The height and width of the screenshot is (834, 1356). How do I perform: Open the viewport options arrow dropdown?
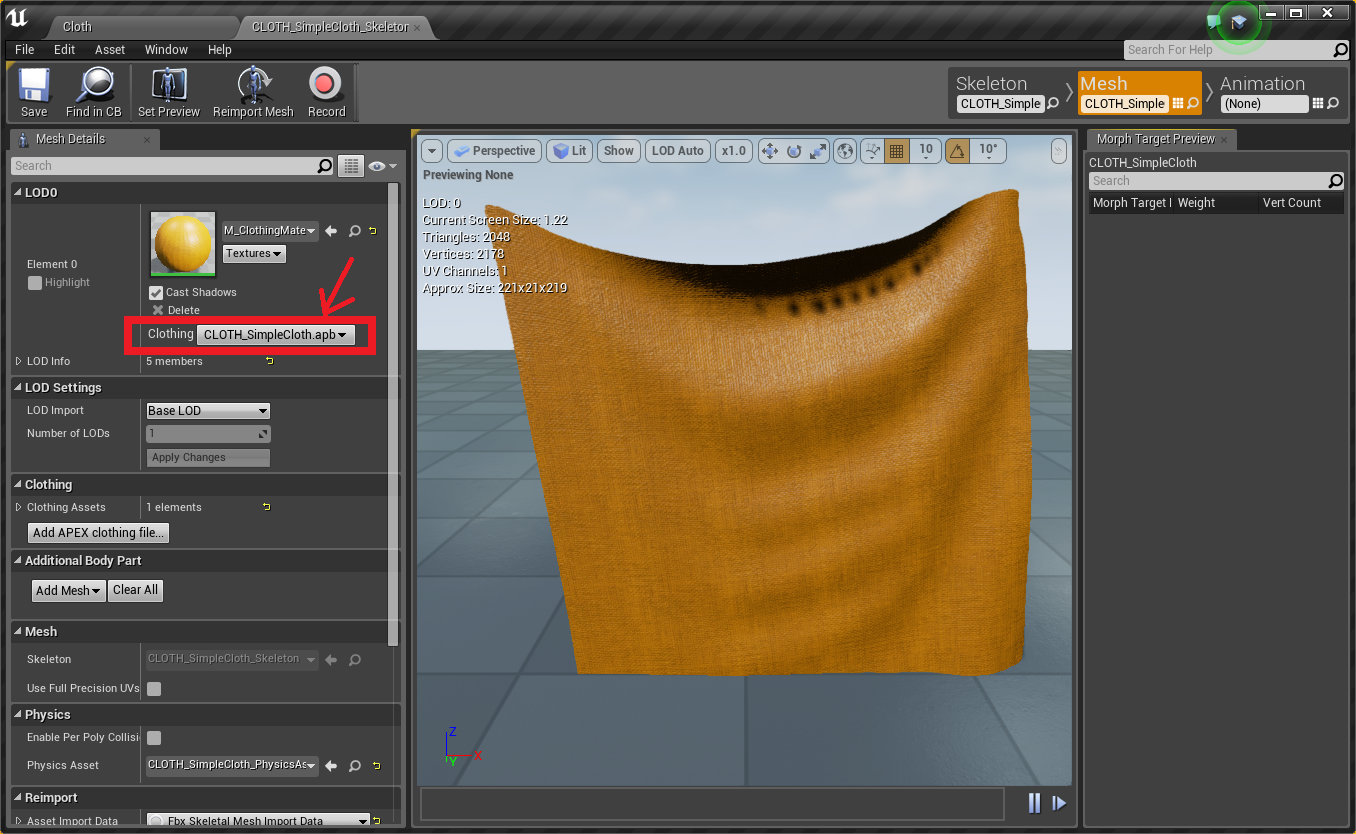[432, 151]
